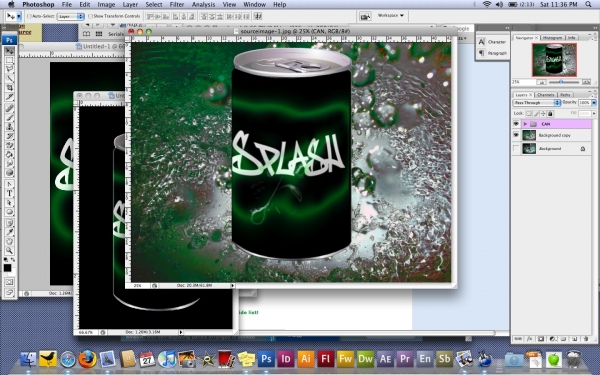Delete layer using trash icon

[x=585, y=339]
